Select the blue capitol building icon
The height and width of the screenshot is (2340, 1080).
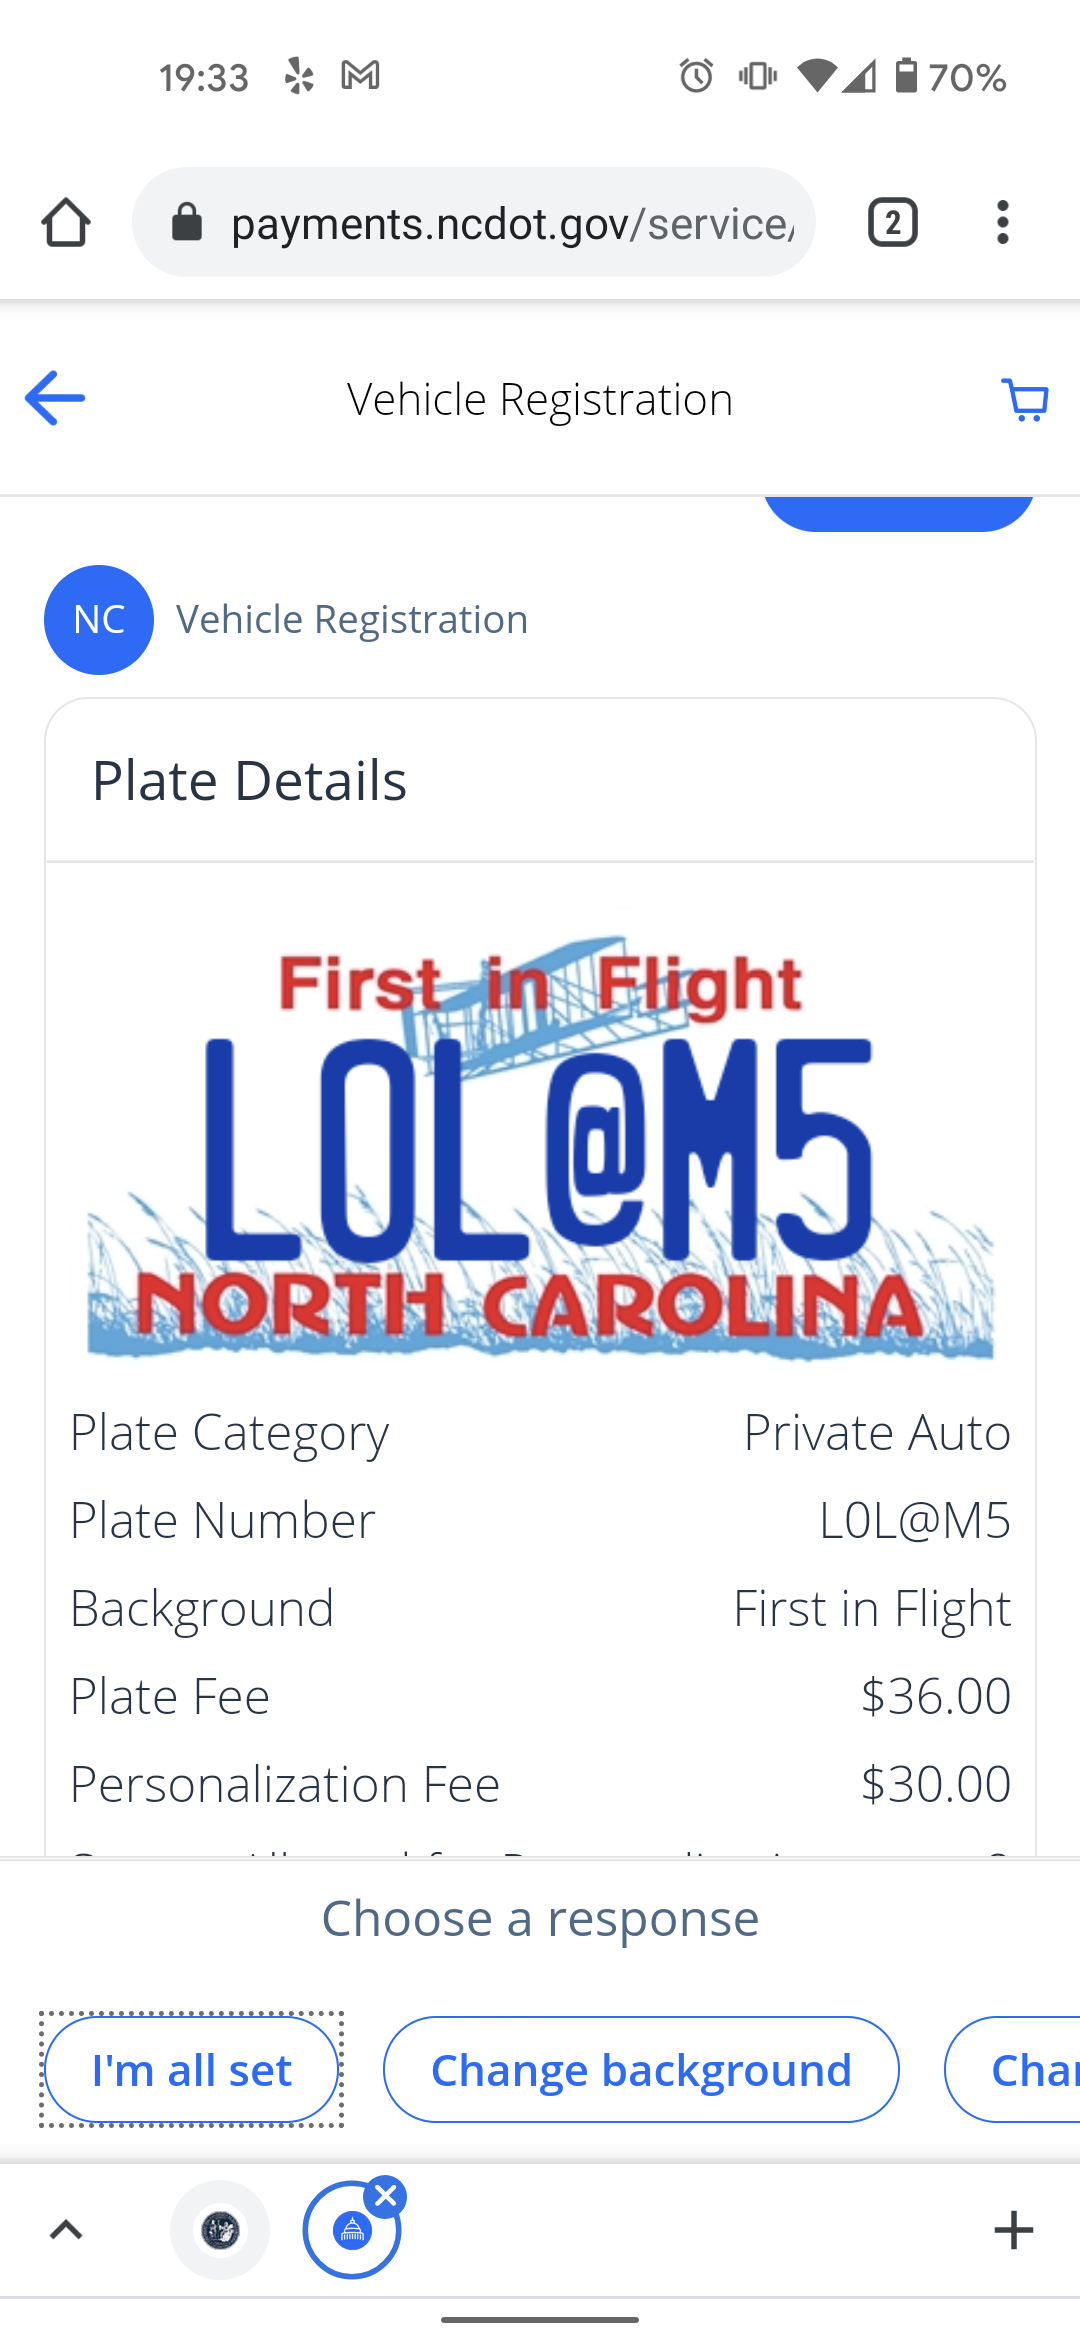tap(351, 2232)
